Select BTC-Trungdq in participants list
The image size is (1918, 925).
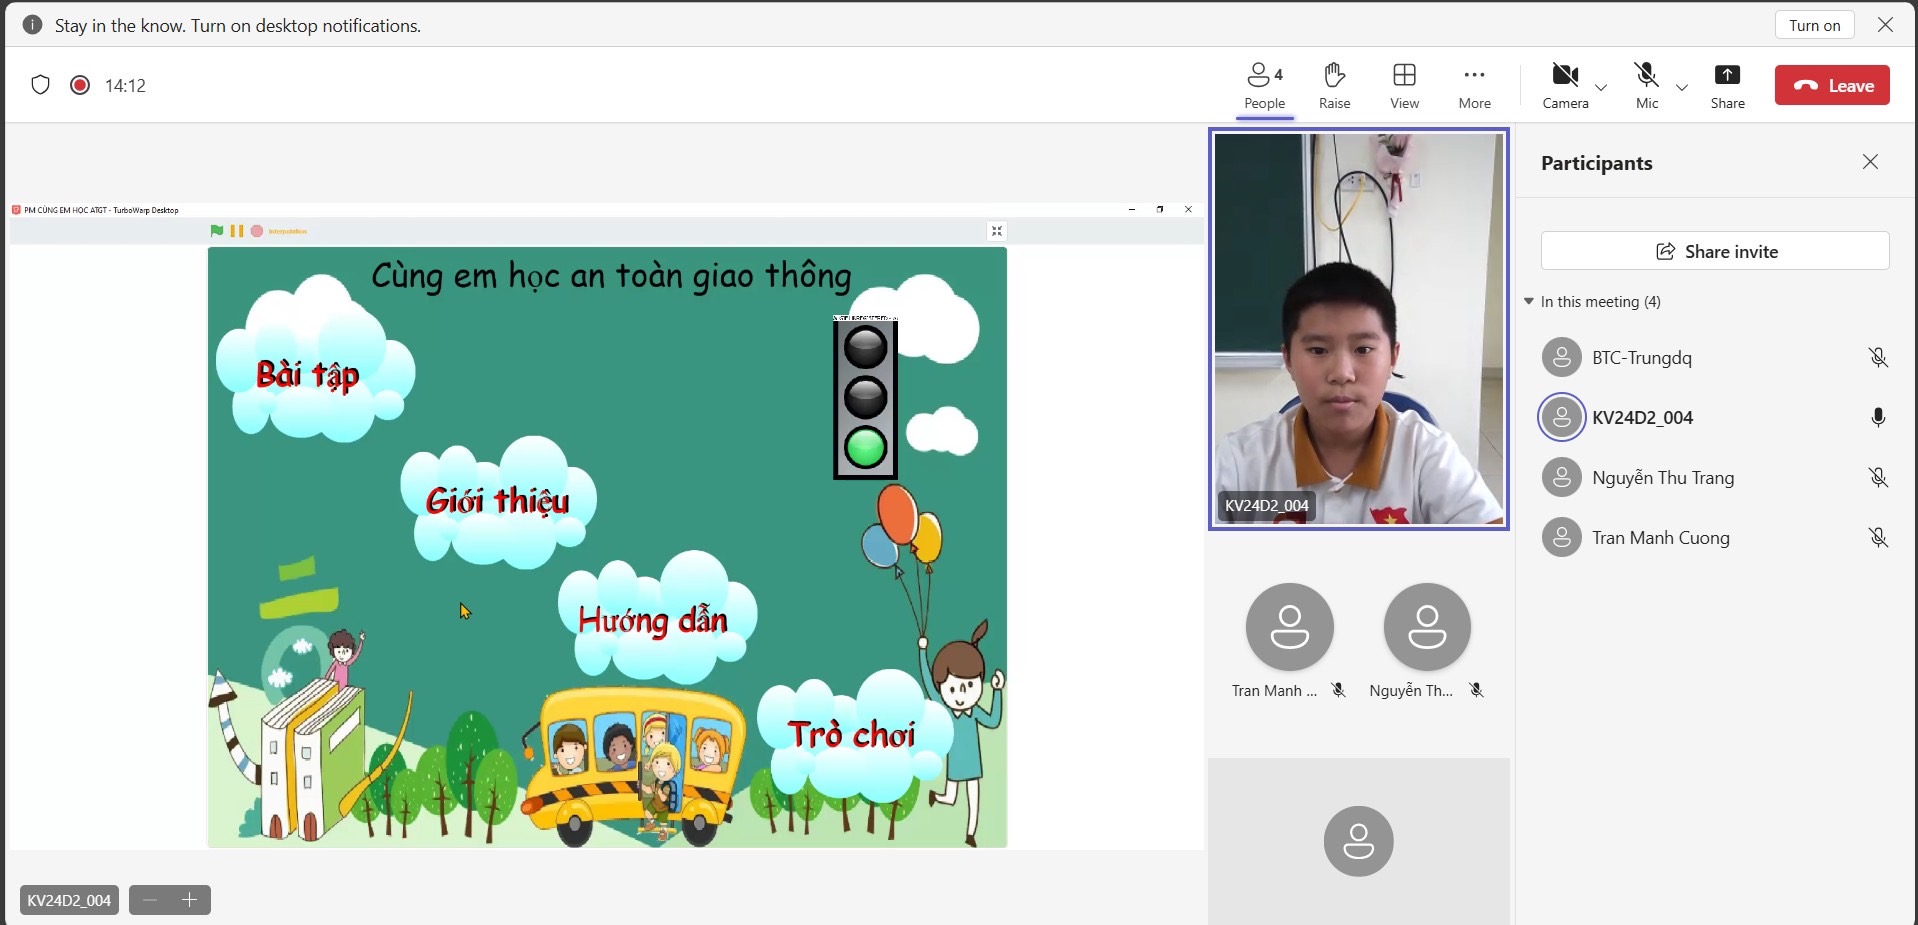(1641, 358)
